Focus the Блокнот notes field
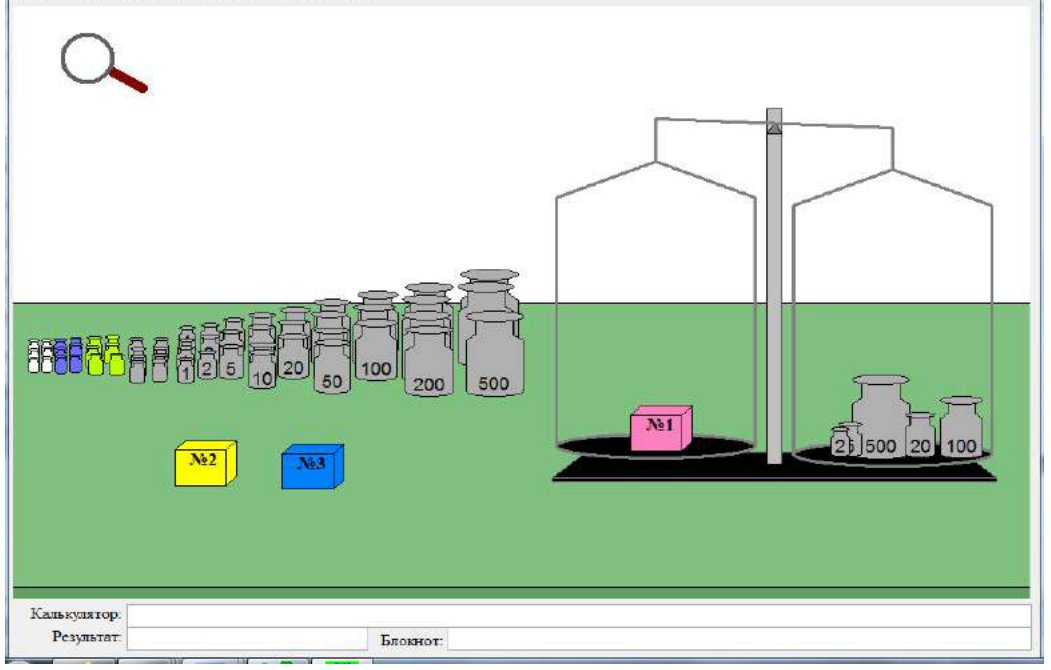The image size is (1051, 670). (739, 639)
